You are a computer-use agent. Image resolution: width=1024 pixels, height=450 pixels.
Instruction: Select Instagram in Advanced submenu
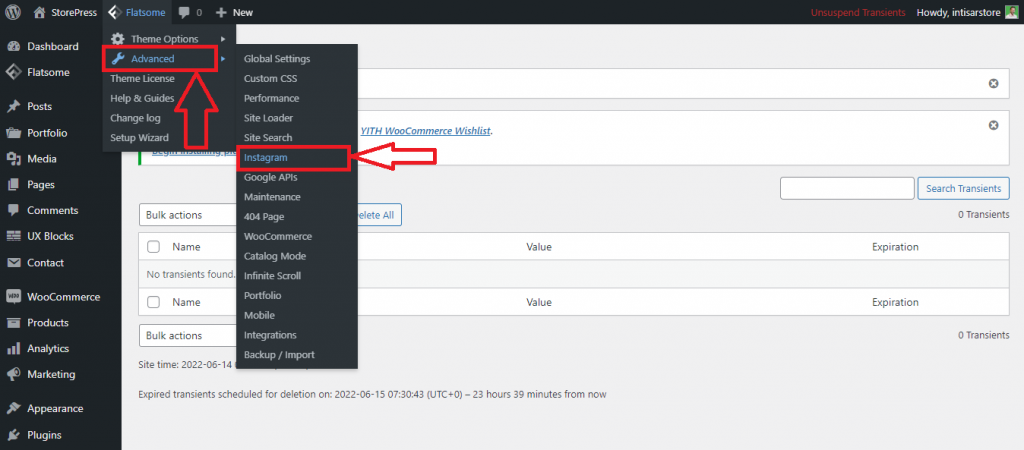click(266, 158)
